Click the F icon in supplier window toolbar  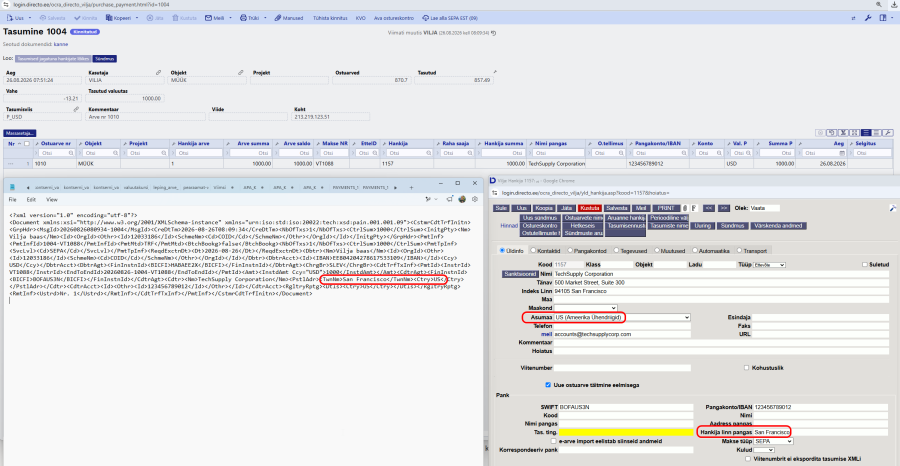[693, 208]
